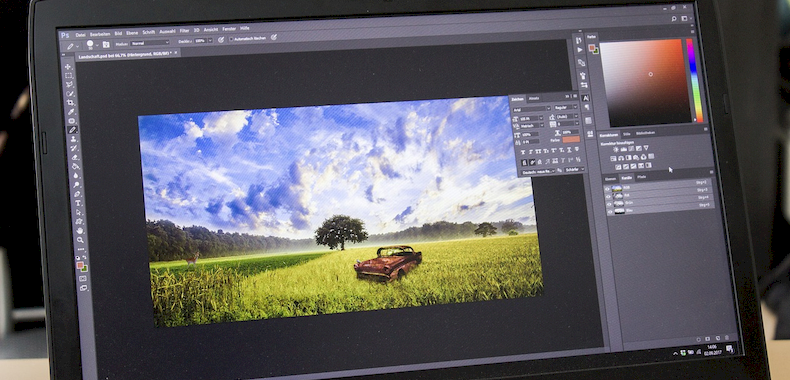This screenshot has height=380, width=790.
Task: Open the Modus Normal dropdown
Action: click(149, 43)
